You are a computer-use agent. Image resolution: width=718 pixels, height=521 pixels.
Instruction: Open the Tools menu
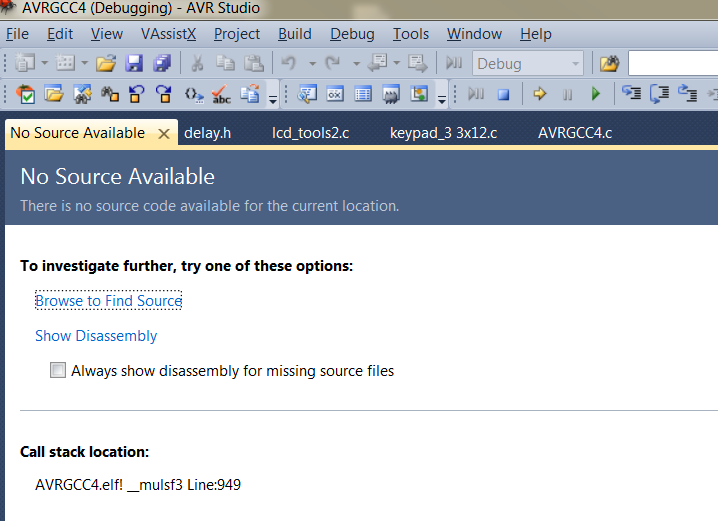(411, 34)
